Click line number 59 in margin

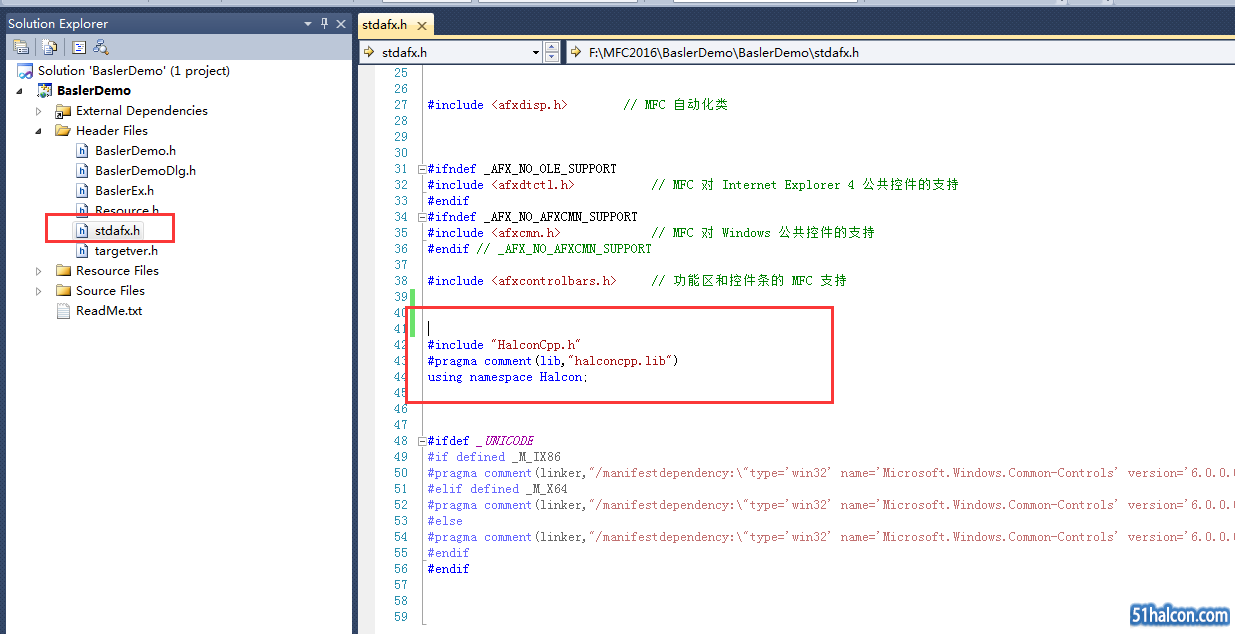click(401, 617)
